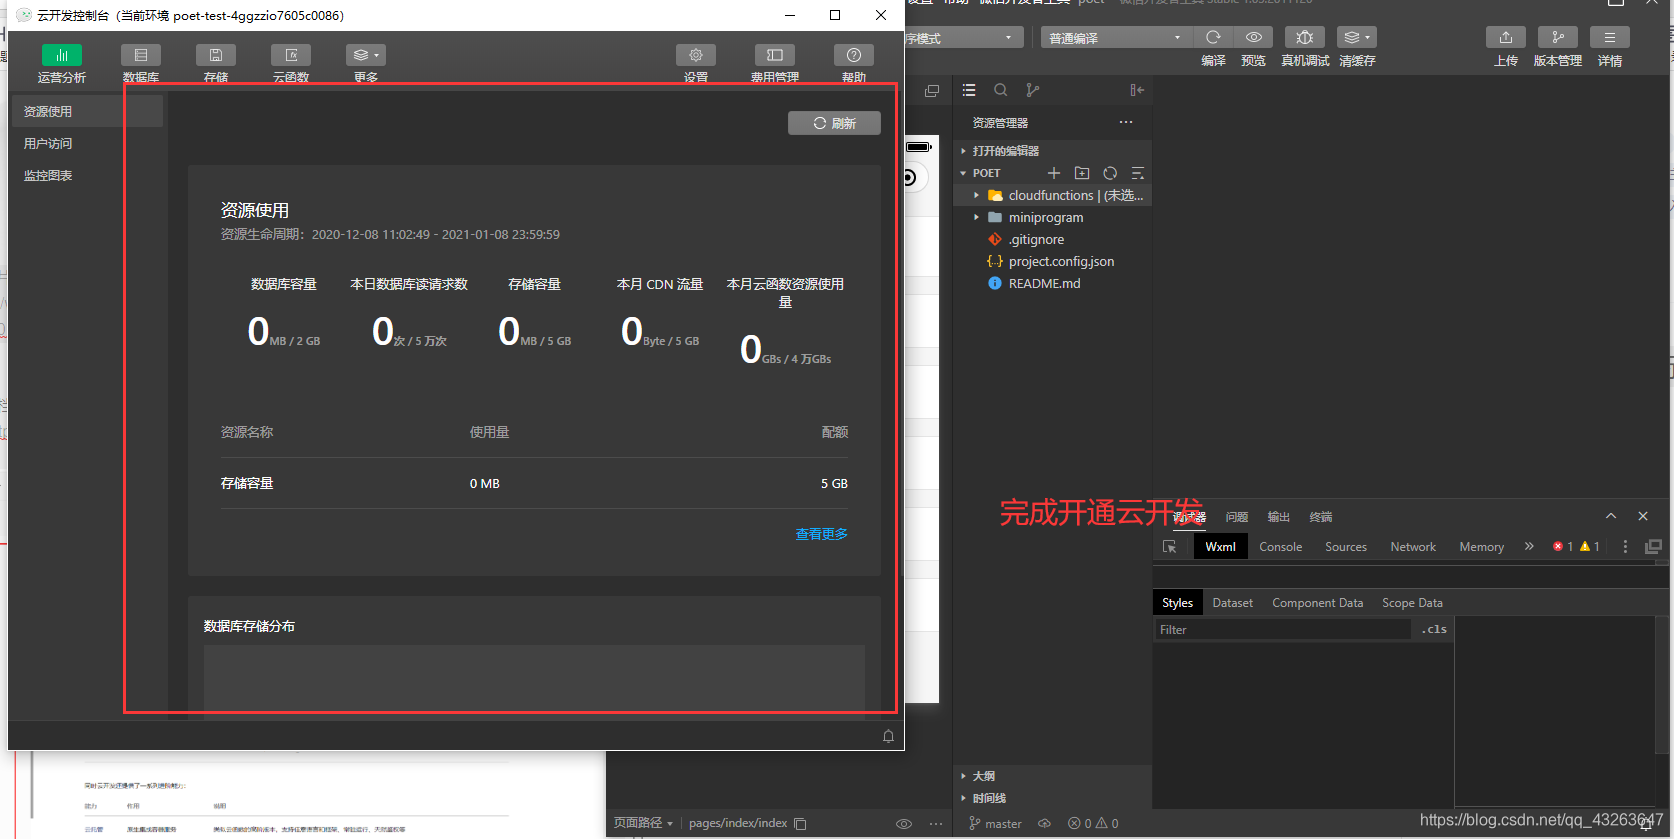Open 运营分析 in cloud console toolbar
The height and width of the screenshot is (839, 1674).
[62, 63]
